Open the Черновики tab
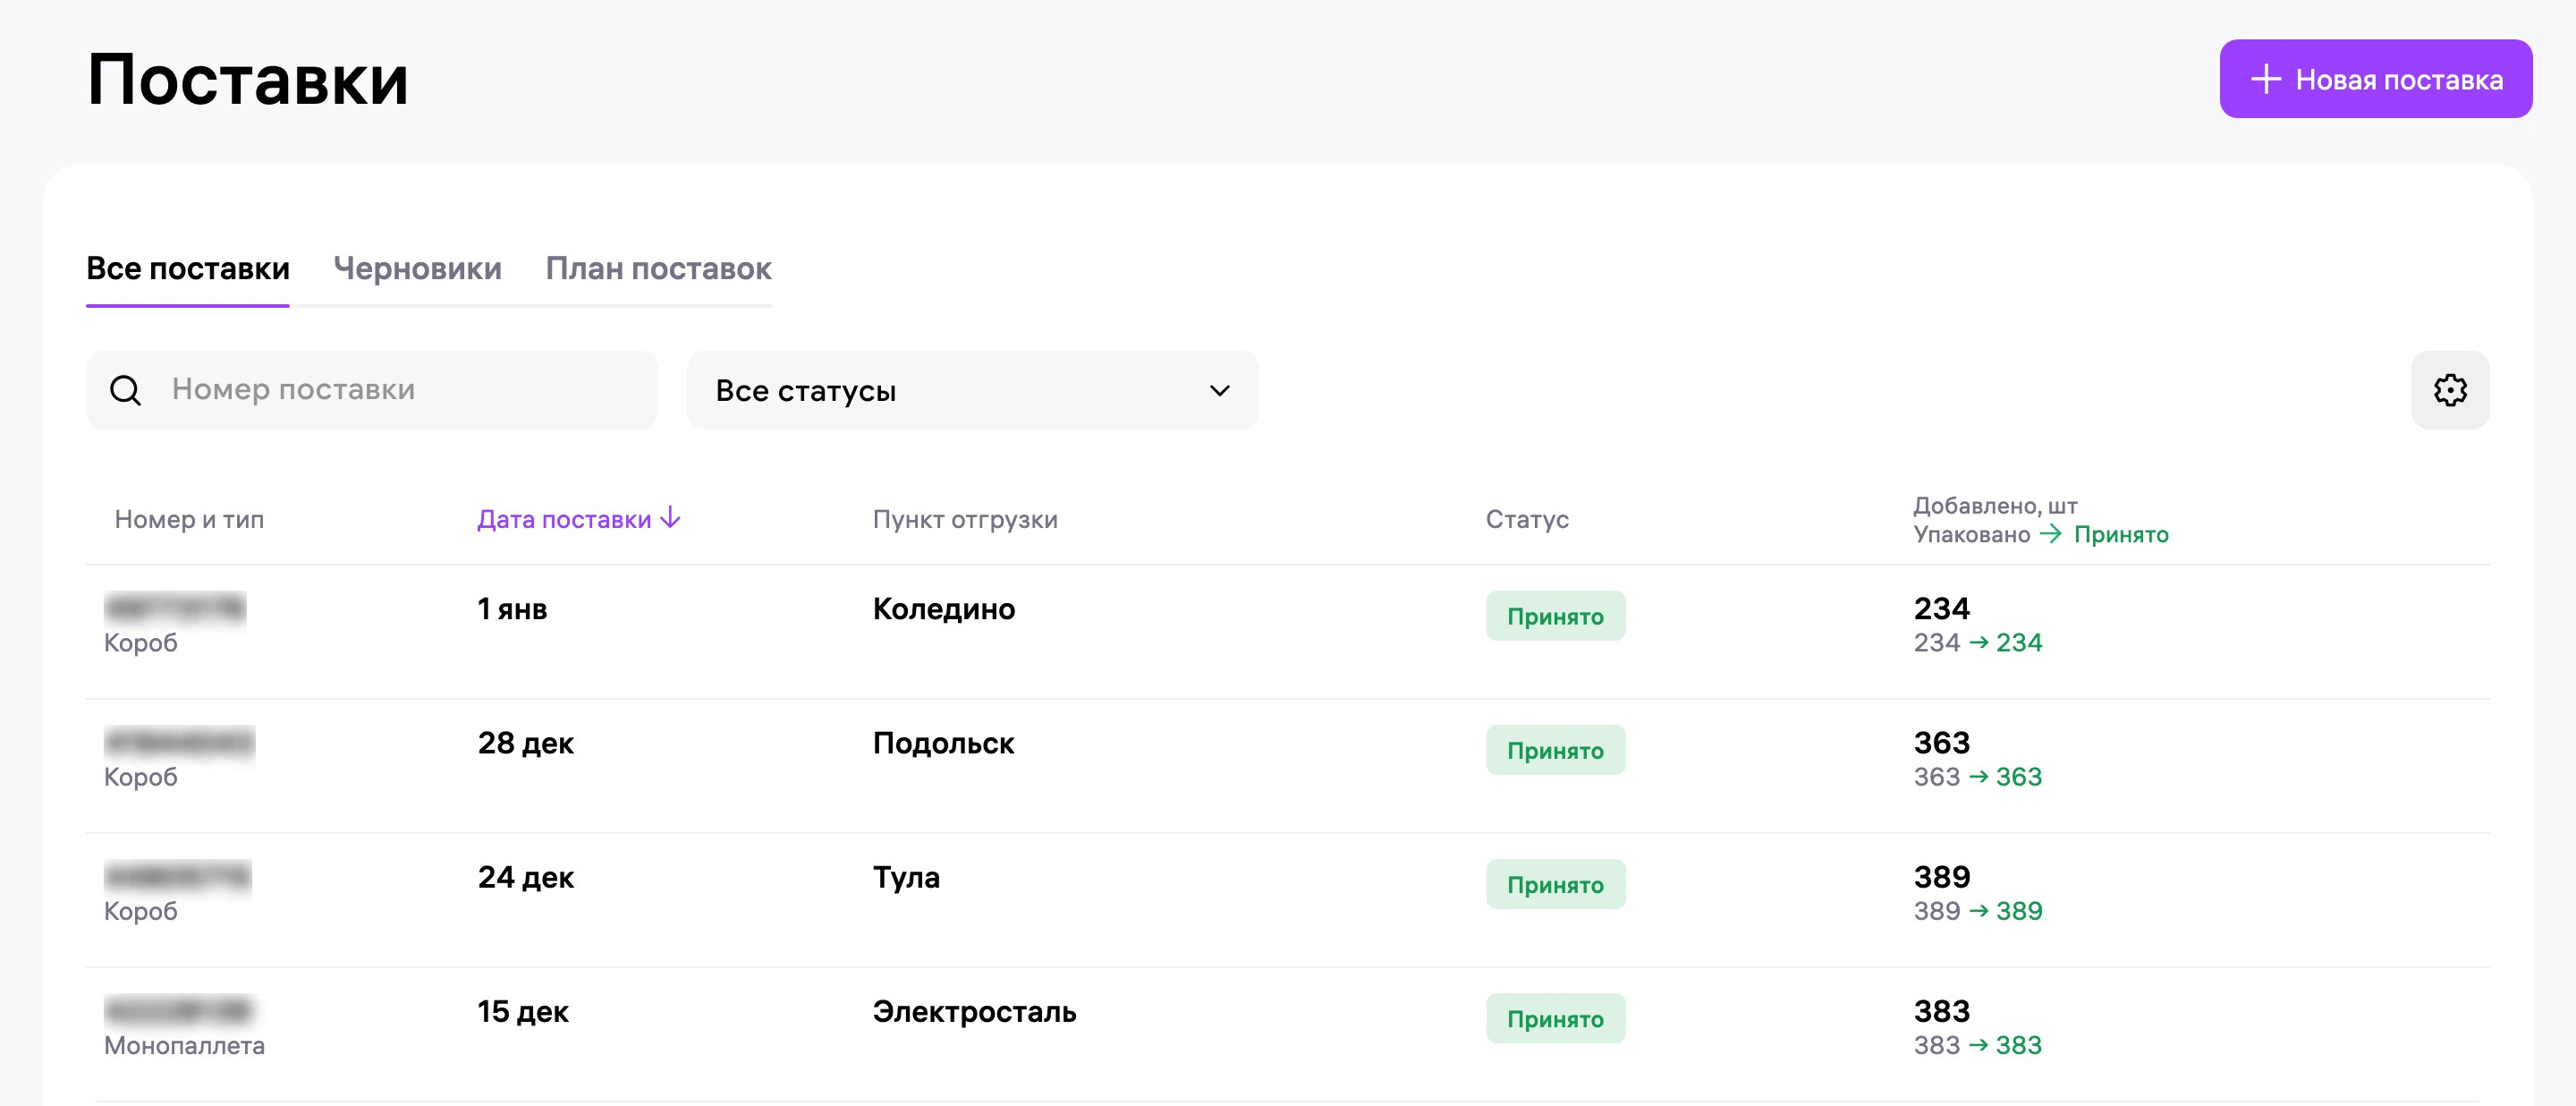 click(417, 268)
